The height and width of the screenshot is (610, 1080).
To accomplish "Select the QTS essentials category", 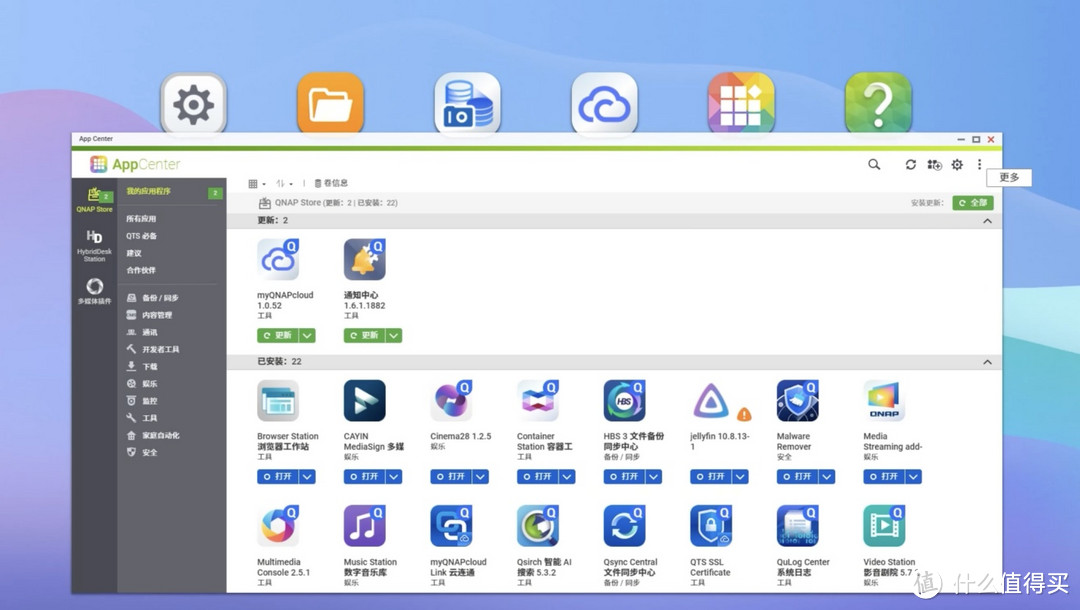I will [x=141, y=236].
